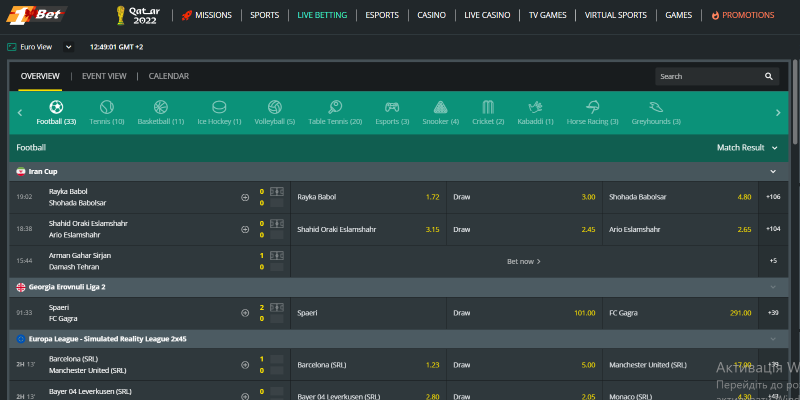The height and width of the screenshot is (400, 800).
Task: Open the Missions menu item
Action: click(x=207, y=15)
